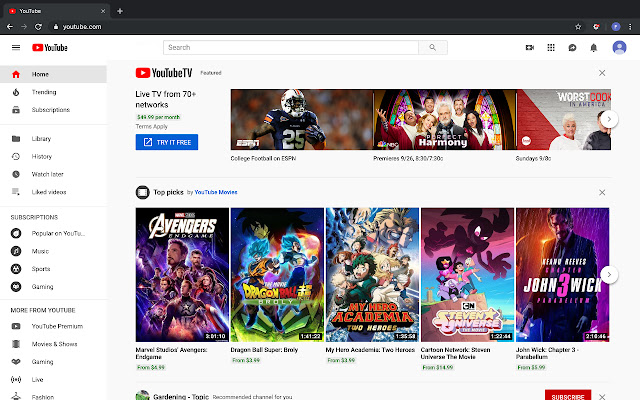Open Live in the sidebar
Image resolution: width=640 pixels, height=400 pixels.
pyautogui.click(x=53, y=380)
